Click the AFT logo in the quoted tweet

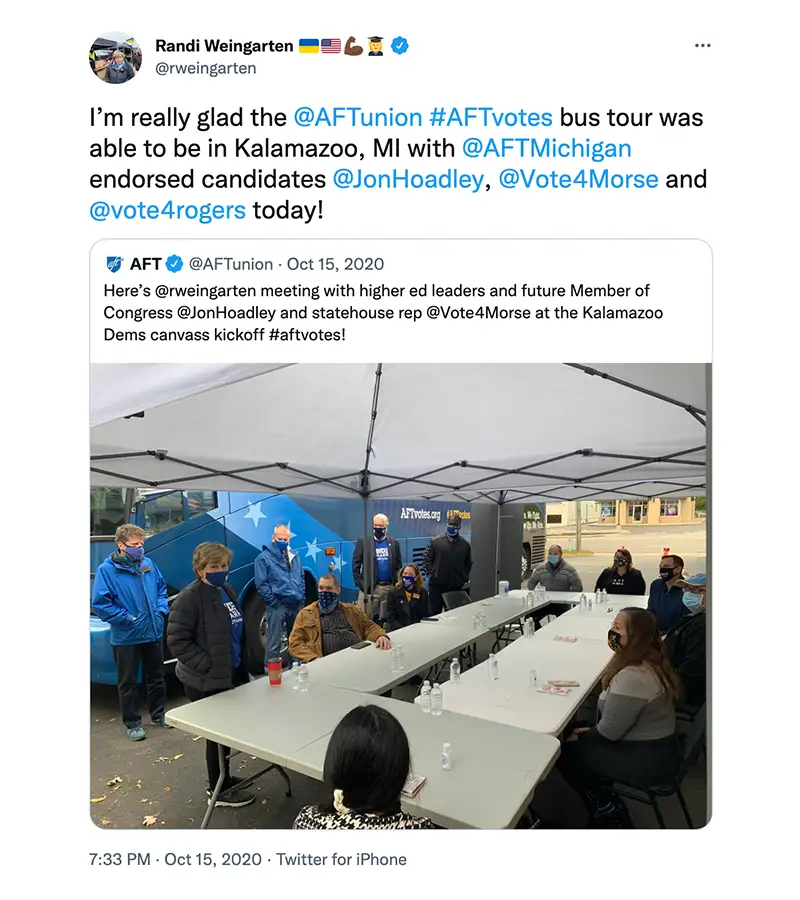[114, 264]
